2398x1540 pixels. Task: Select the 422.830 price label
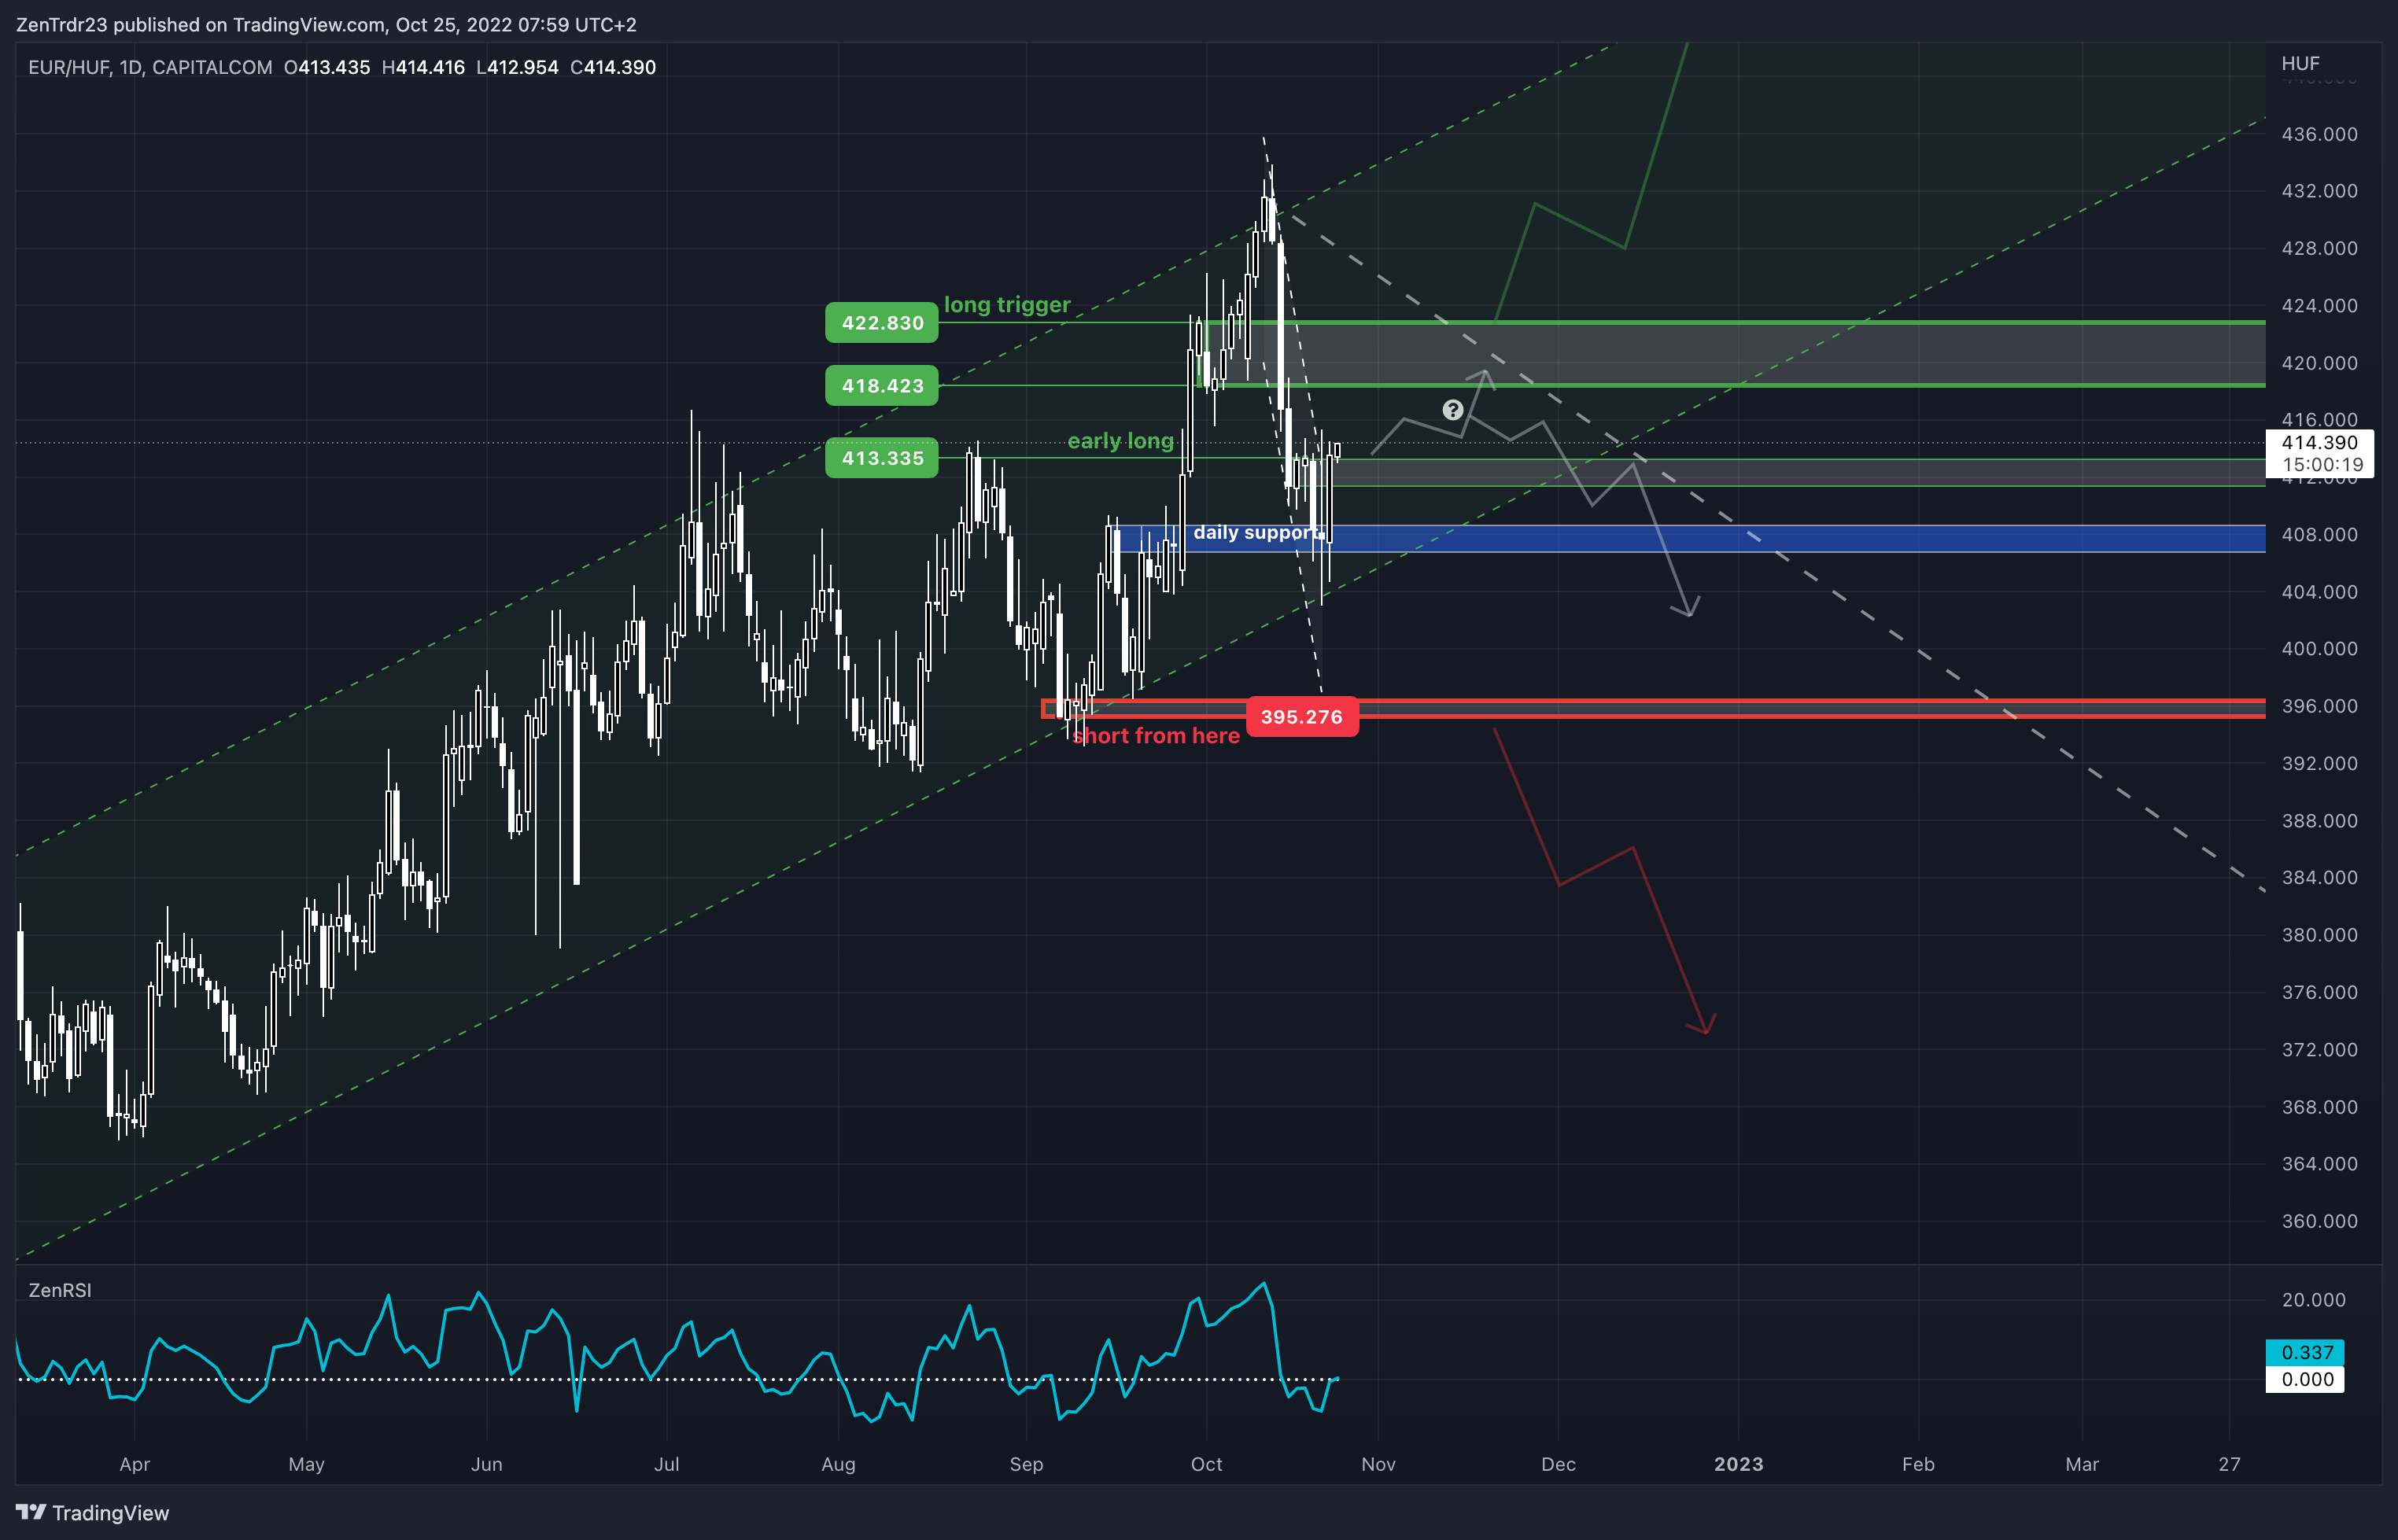tap(881, 323)
